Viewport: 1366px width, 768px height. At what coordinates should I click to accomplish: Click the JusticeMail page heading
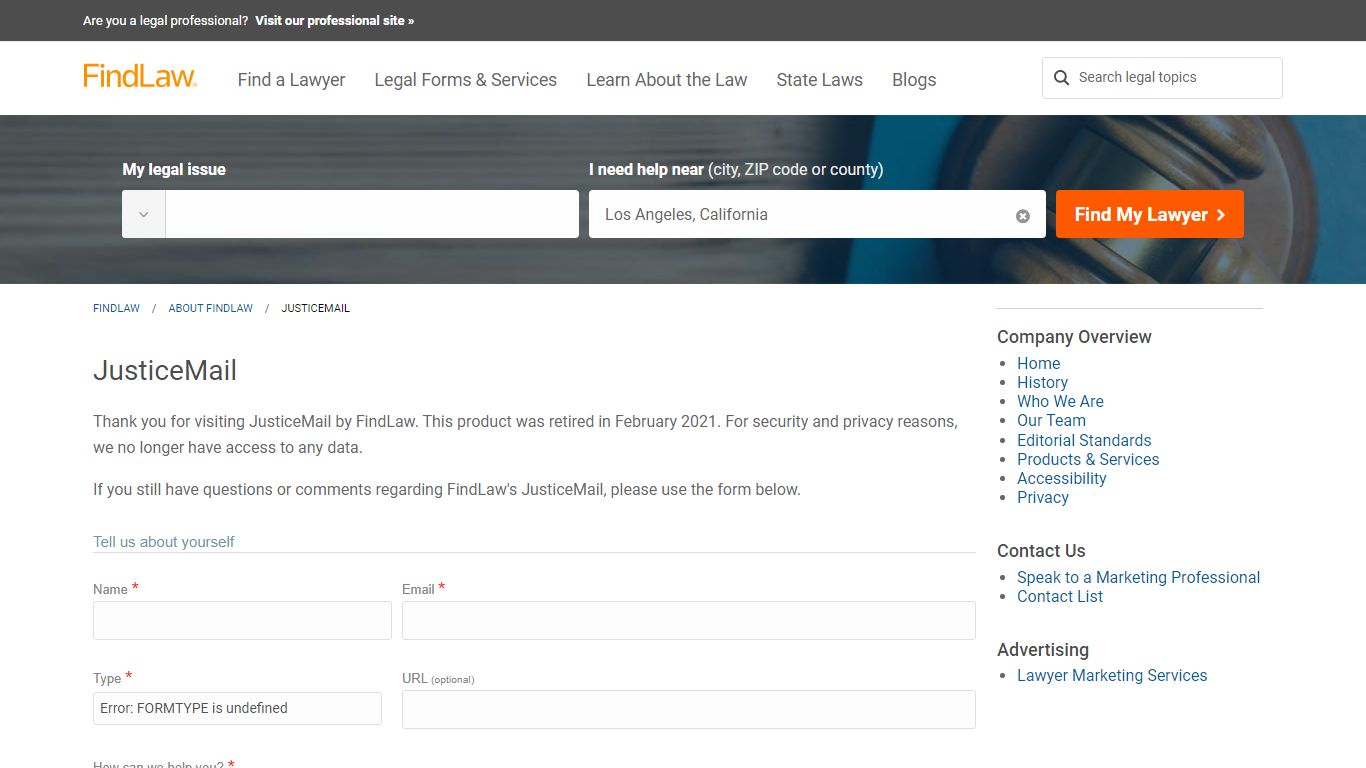coord(165,371)
